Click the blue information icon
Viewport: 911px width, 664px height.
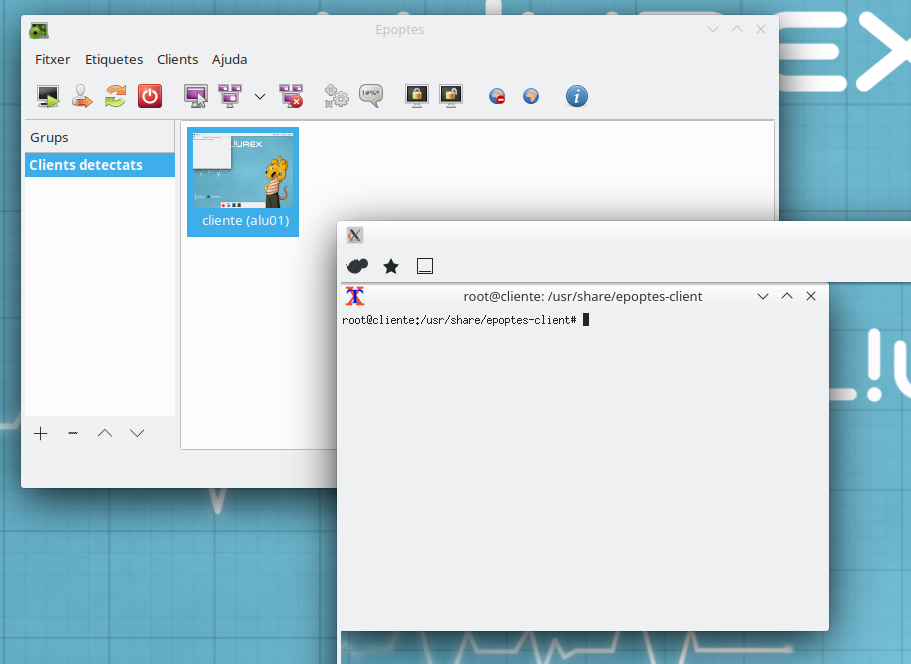coord(577,96)
